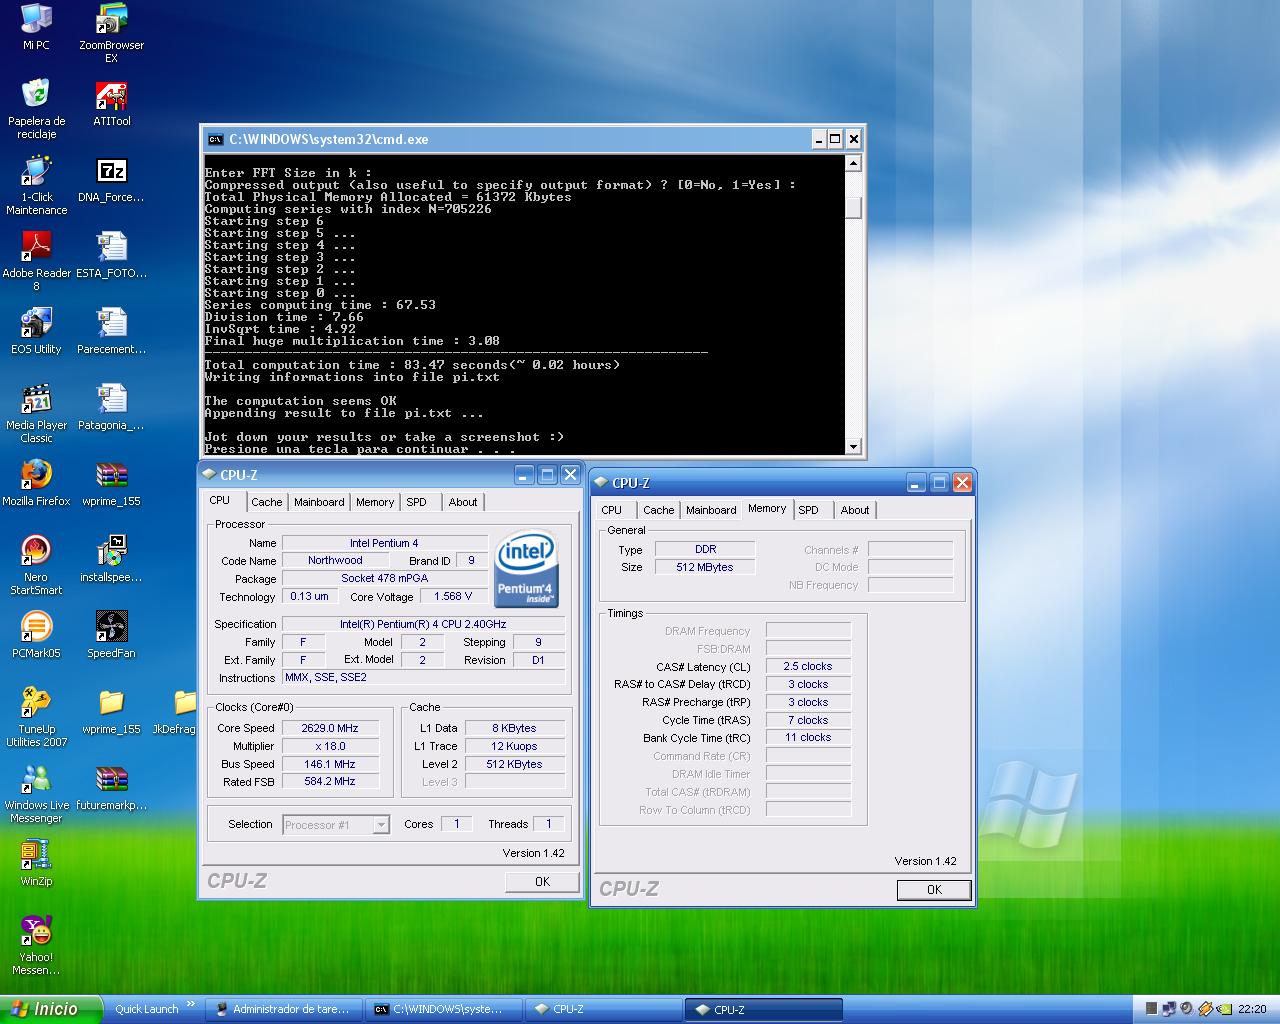Click the Multiplier value x 18.0

(330, 746)
